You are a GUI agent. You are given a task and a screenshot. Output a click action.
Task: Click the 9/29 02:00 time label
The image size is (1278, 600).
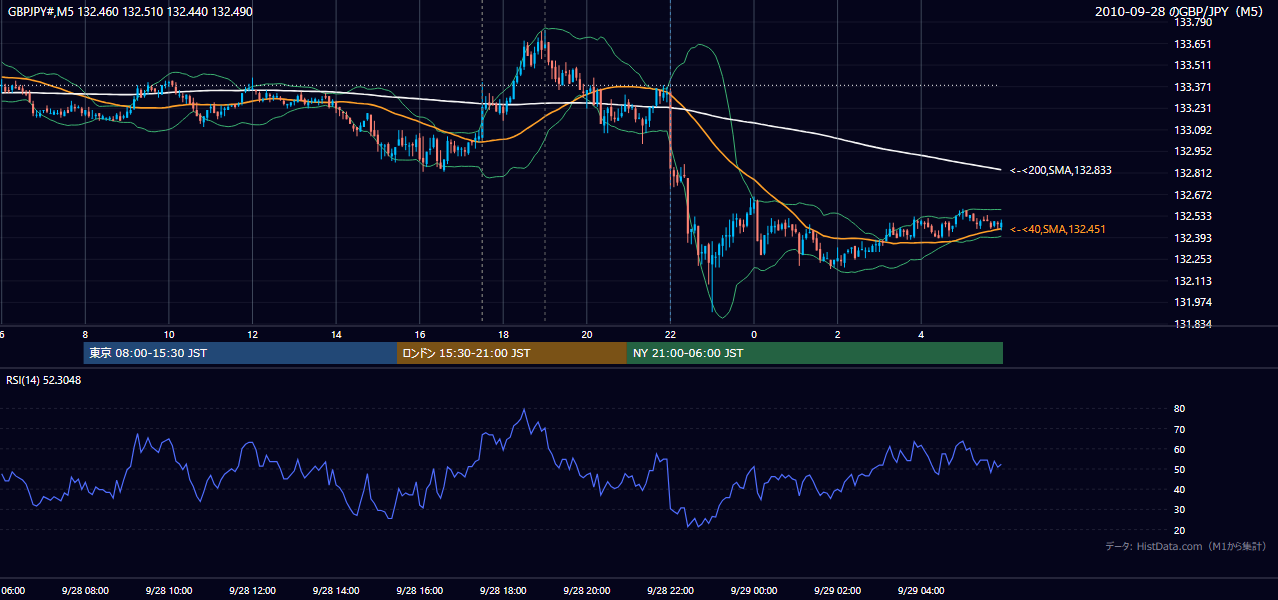(838, 590)
